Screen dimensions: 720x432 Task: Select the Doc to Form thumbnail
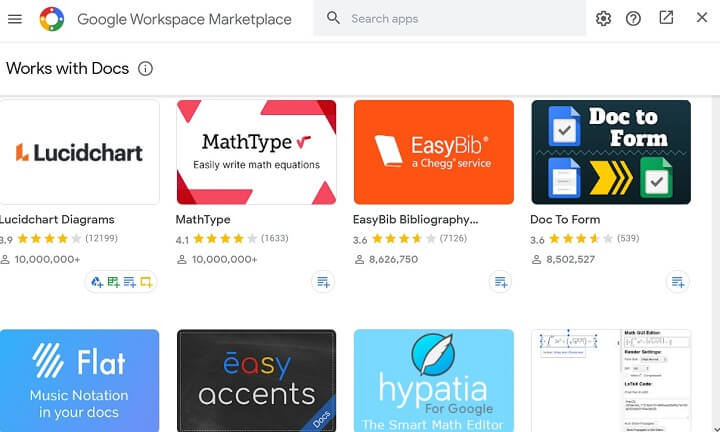pyautogui.click(x=610, y=152)
